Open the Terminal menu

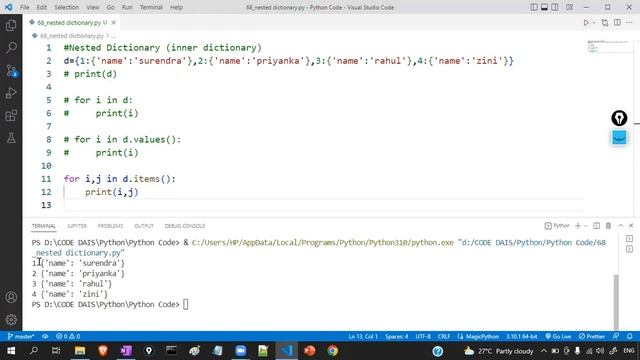[151, 7]
